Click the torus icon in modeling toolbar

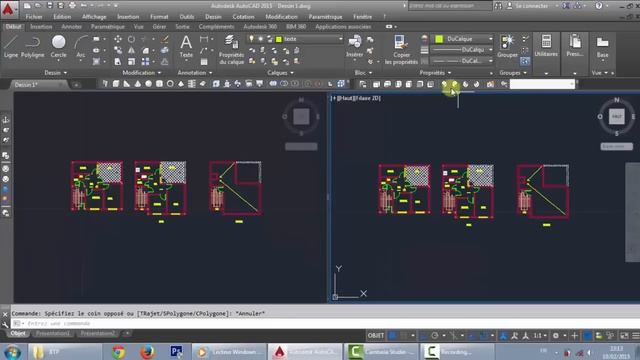(170, 84)
